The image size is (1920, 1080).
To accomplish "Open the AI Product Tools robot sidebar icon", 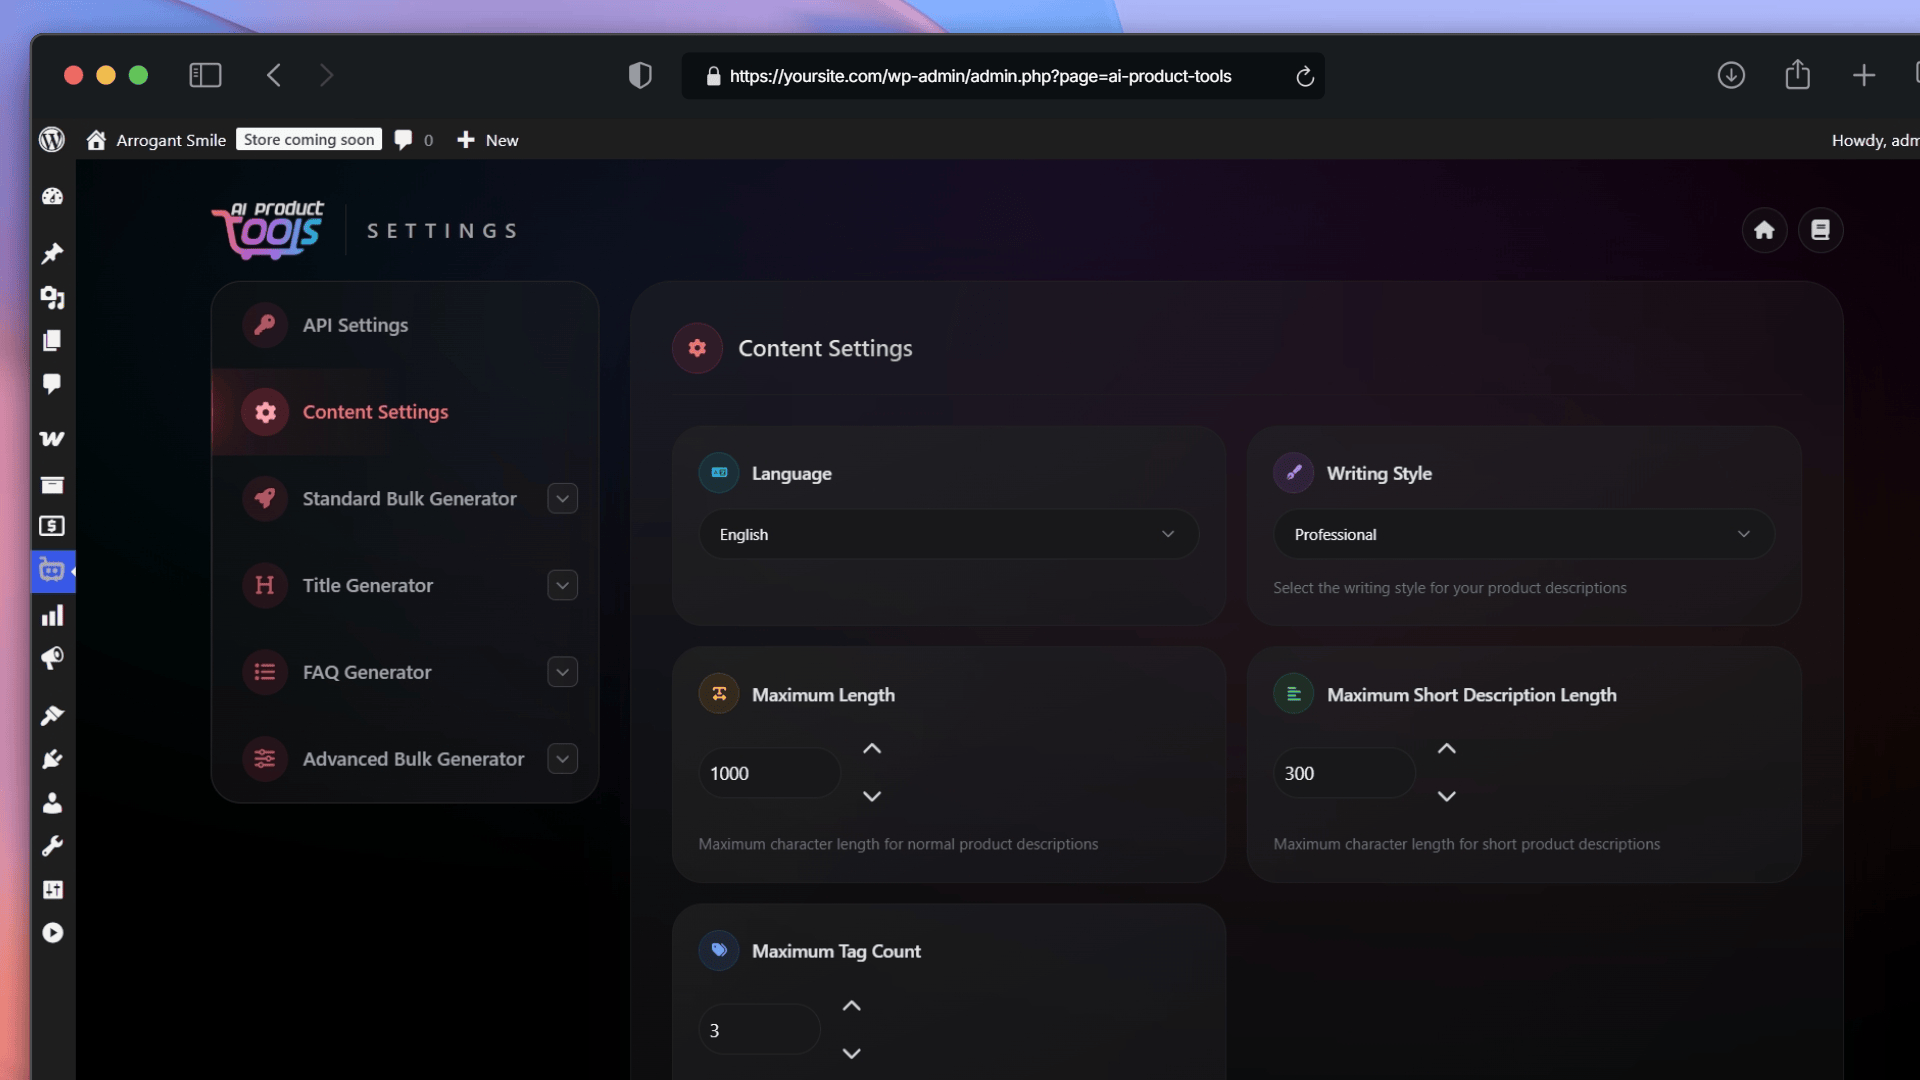I will tap(52, 571).
